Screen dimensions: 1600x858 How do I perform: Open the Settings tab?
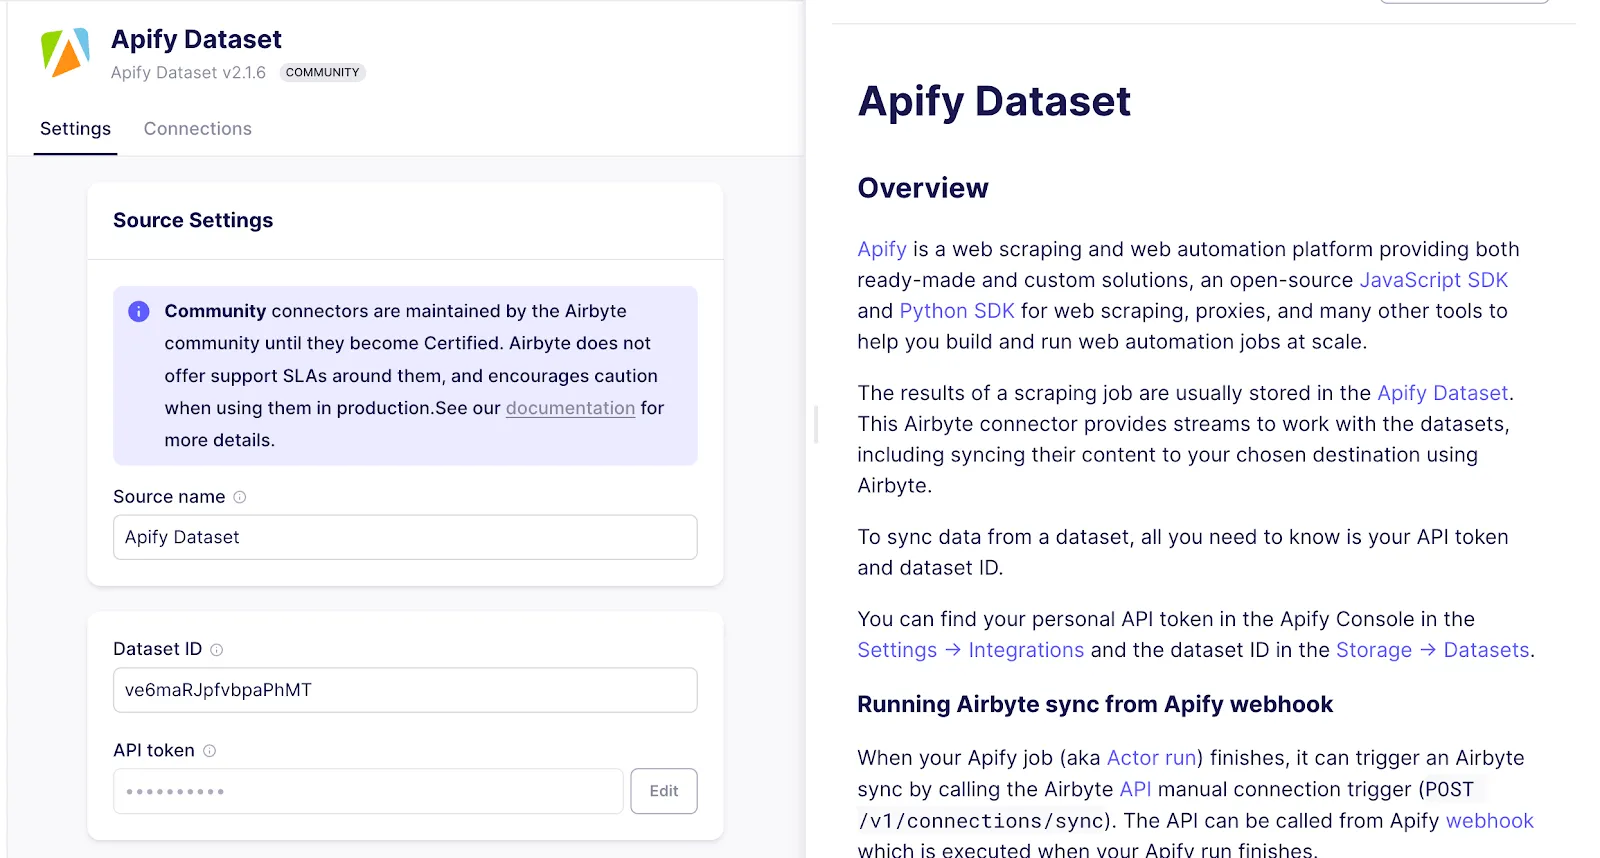click(75, 129)
